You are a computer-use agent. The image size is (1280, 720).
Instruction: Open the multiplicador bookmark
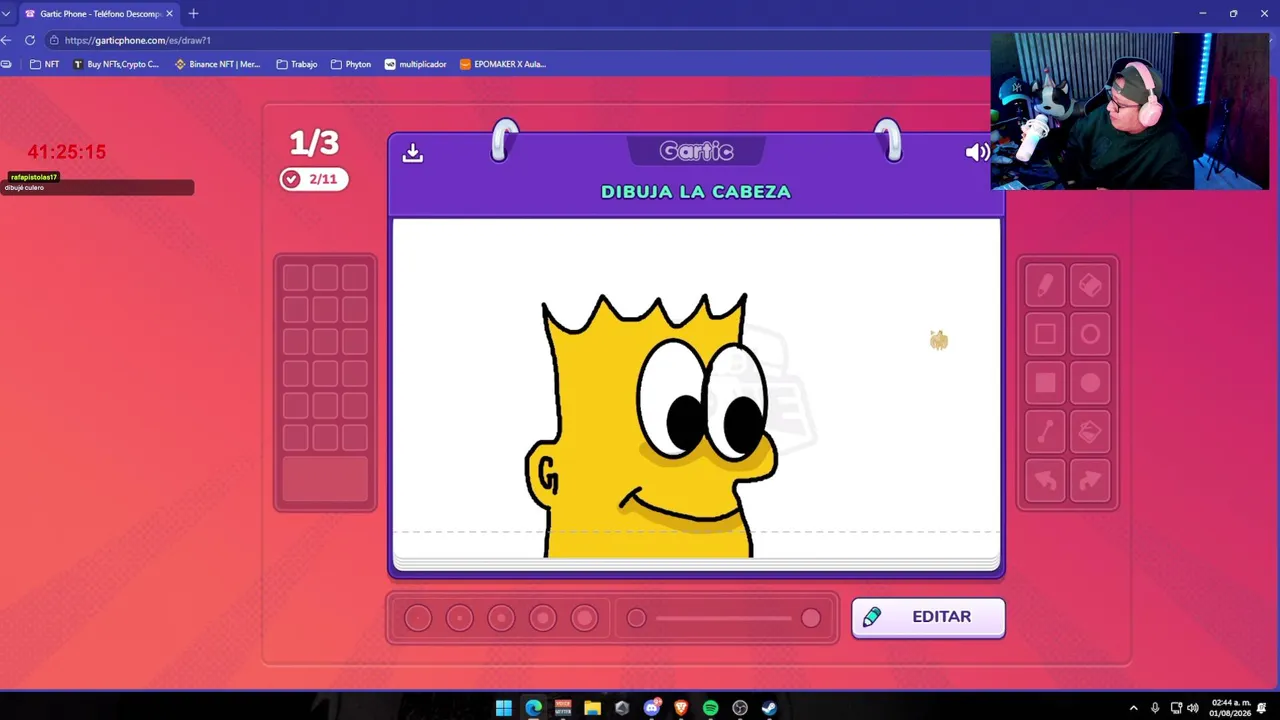(x=416, y=64)
